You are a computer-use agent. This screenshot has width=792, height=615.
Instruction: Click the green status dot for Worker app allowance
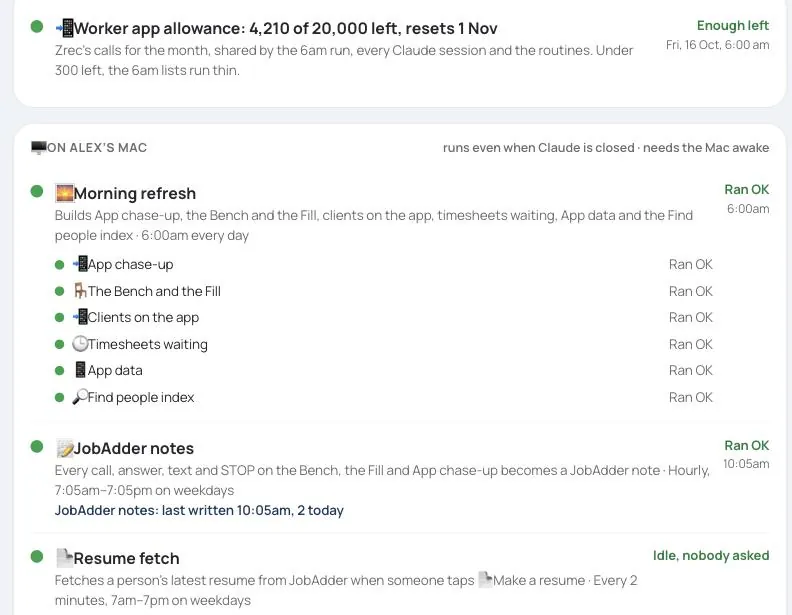(37, 26)
